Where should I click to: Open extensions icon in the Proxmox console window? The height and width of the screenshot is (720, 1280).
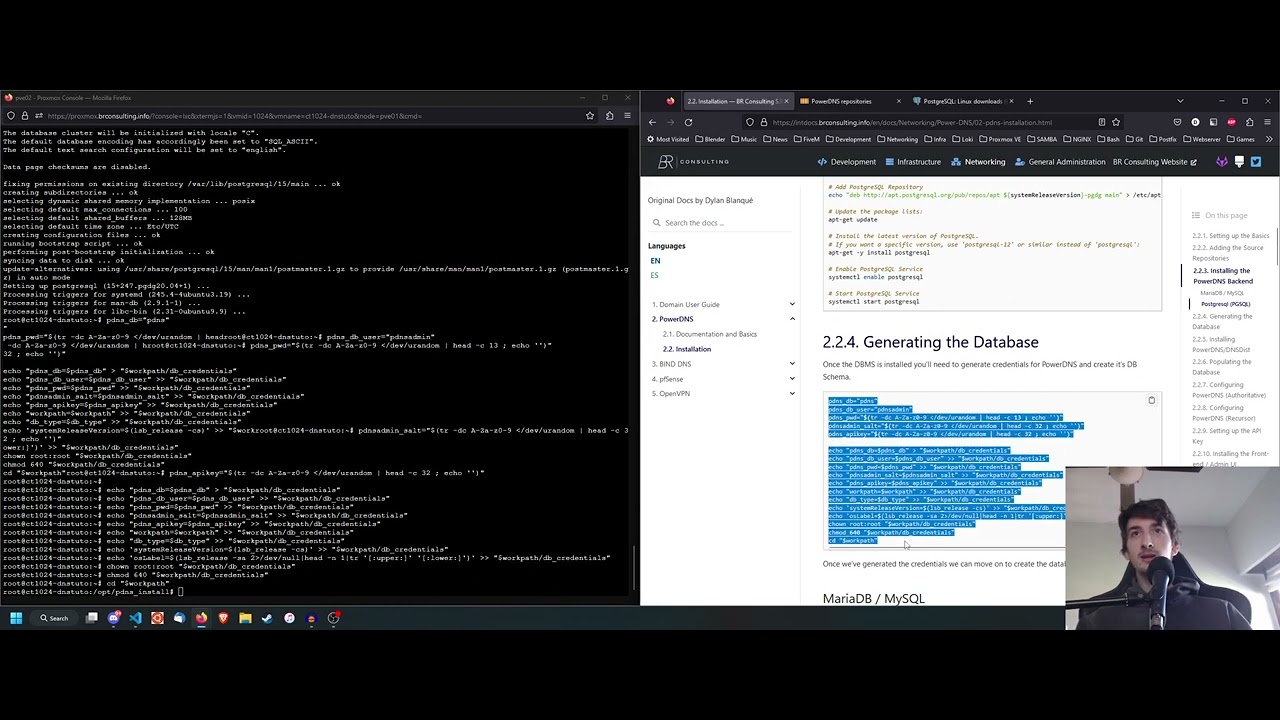click(x=609, y=116)
